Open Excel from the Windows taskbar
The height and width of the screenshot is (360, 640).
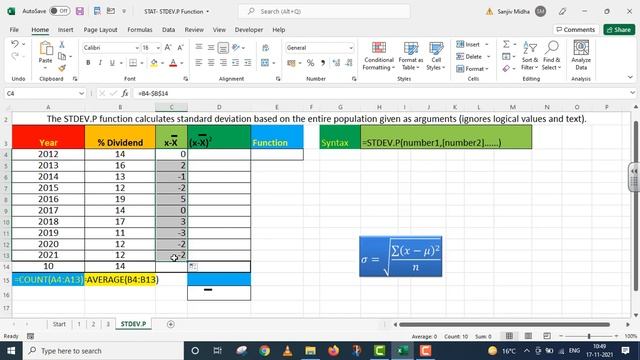[402, 351]
